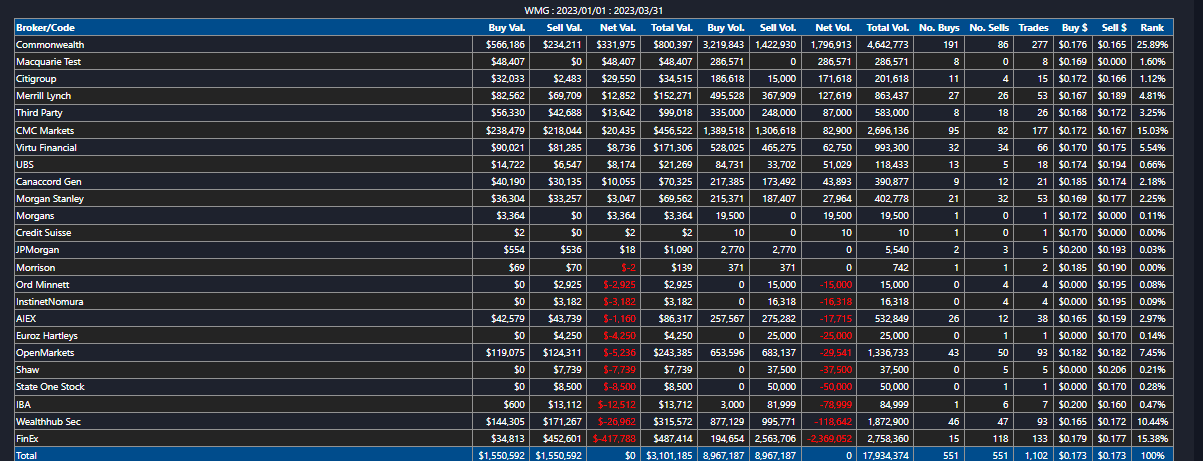Select the IBA broker row

pyautogui.click(x=592, y=403)
